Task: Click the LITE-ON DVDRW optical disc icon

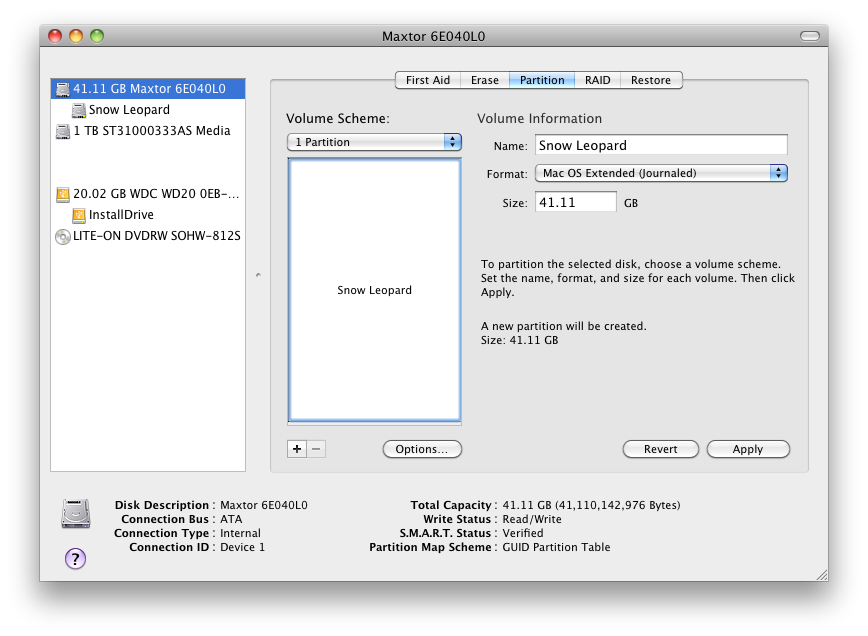Action: (x=63, y=236)
